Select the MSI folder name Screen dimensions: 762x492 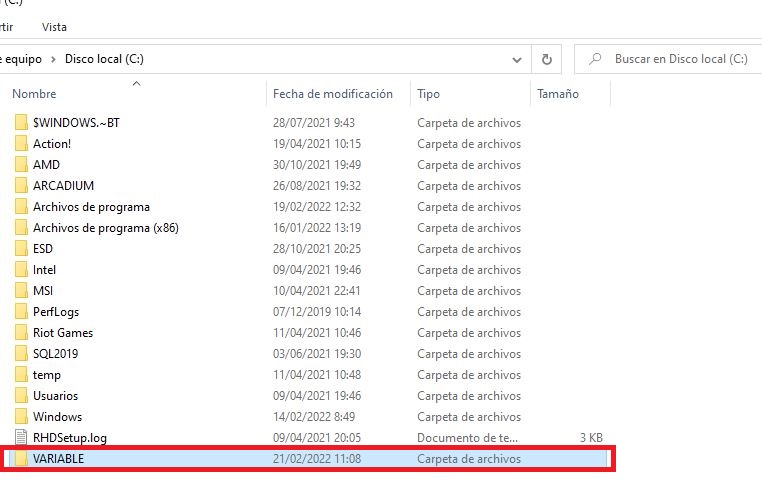tap(43, 290)
